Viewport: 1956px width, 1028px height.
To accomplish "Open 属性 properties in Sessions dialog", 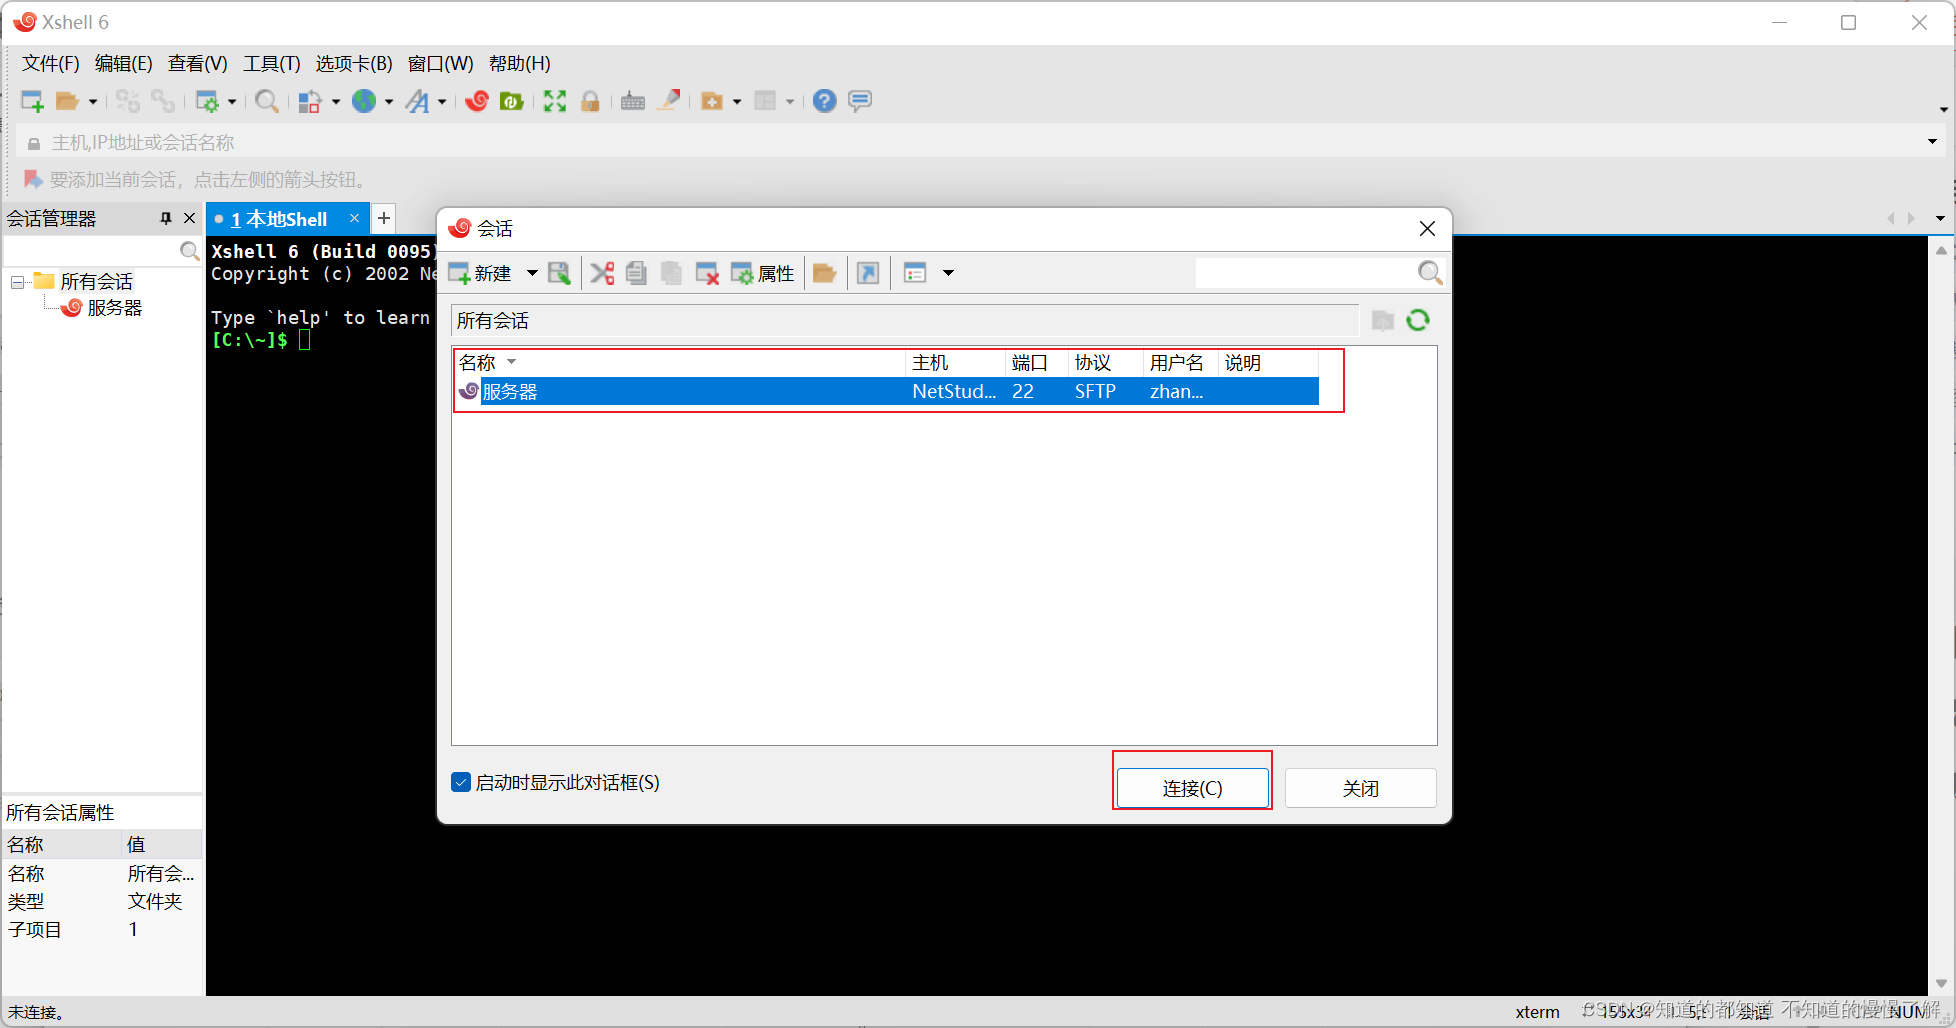I will tap(763, 273).
